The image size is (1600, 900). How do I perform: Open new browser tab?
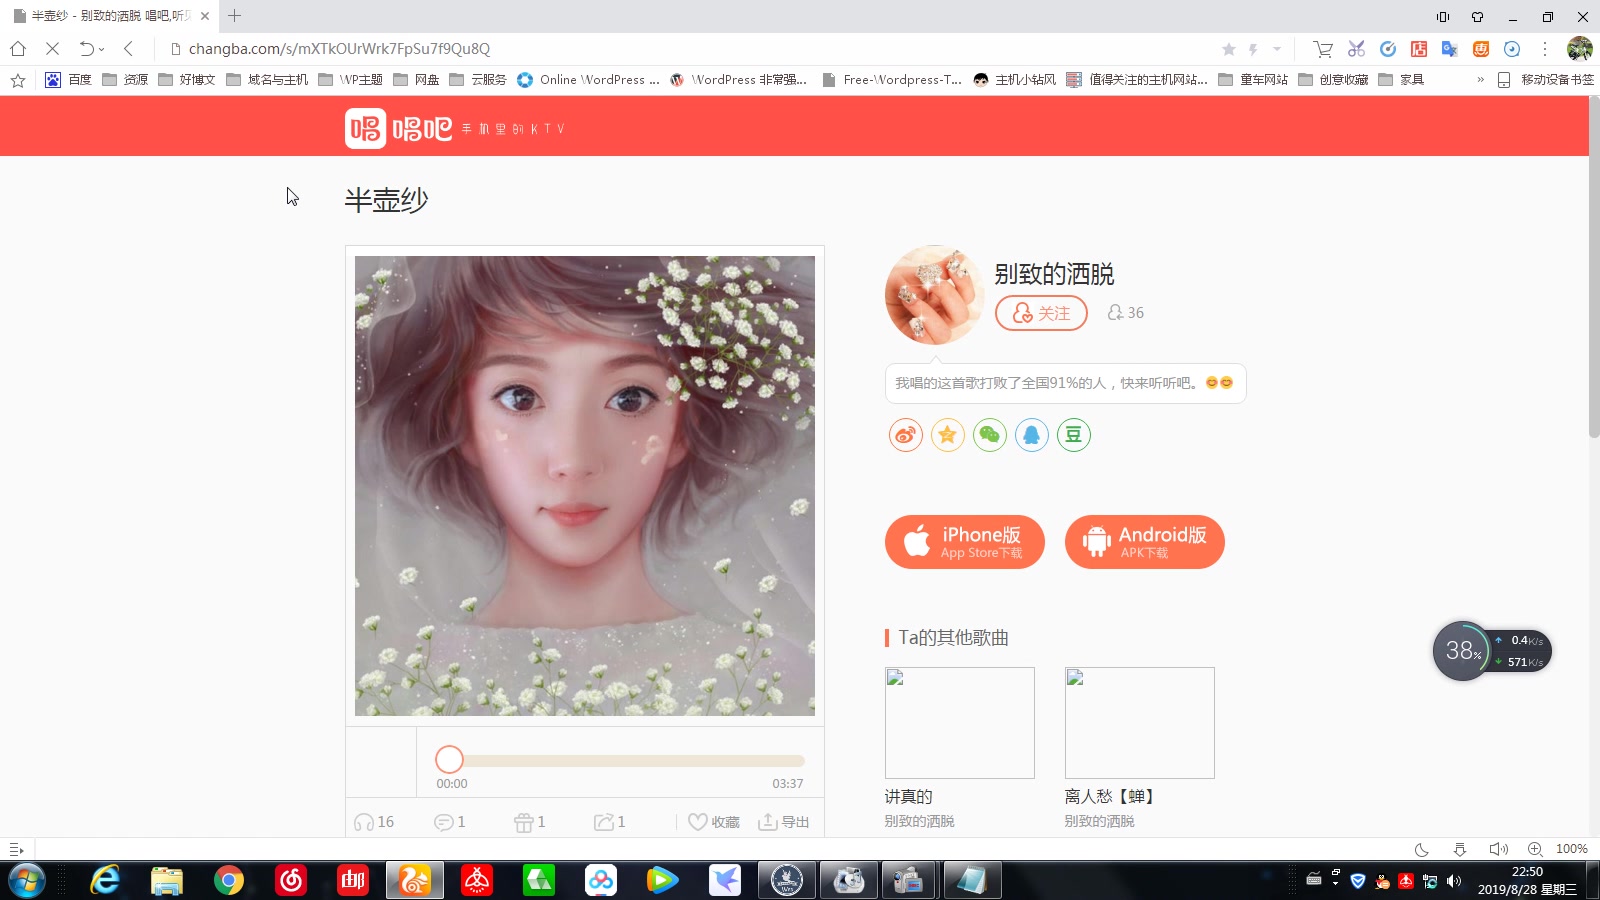tap(234, 16)
